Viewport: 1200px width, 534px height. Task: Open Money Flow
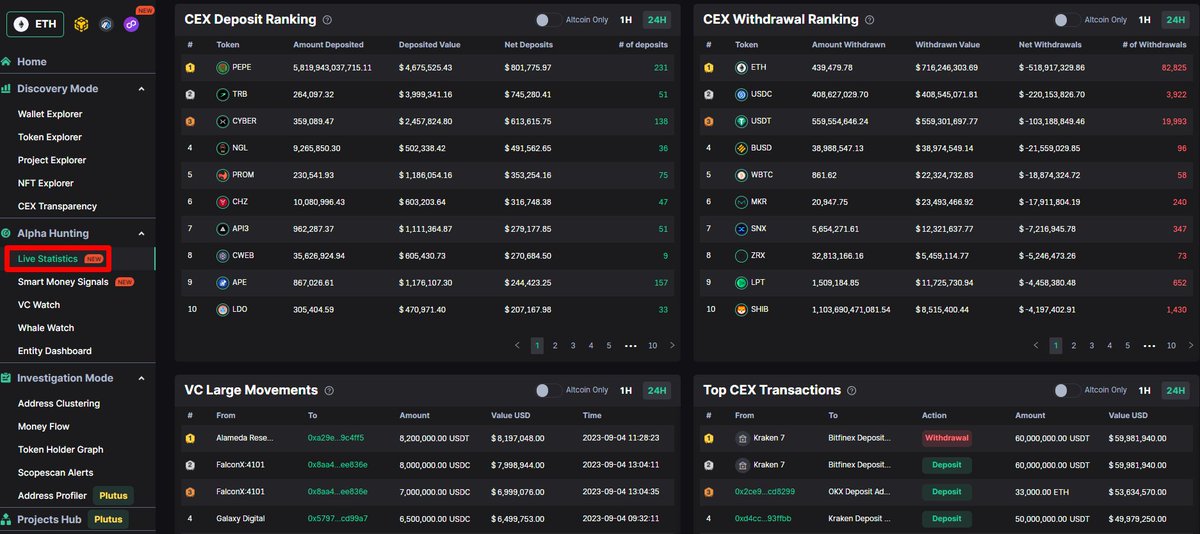[44, 427]
